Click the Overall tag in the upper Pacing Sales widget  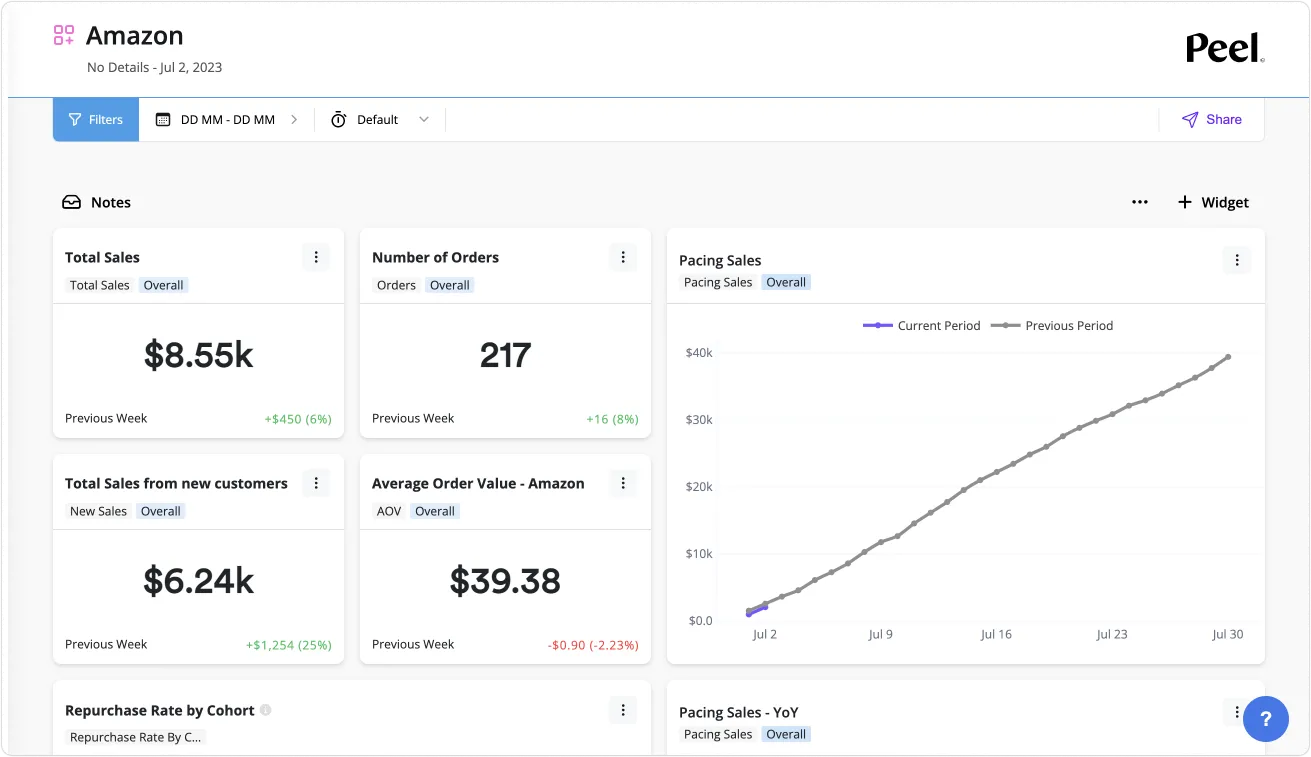point(786,282)
